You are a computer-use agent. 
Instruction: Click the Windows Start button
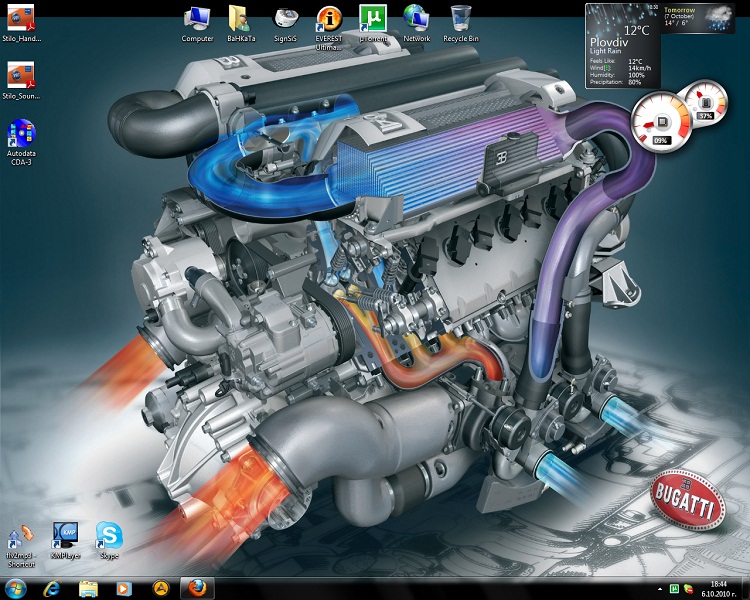tap(17, 588)
